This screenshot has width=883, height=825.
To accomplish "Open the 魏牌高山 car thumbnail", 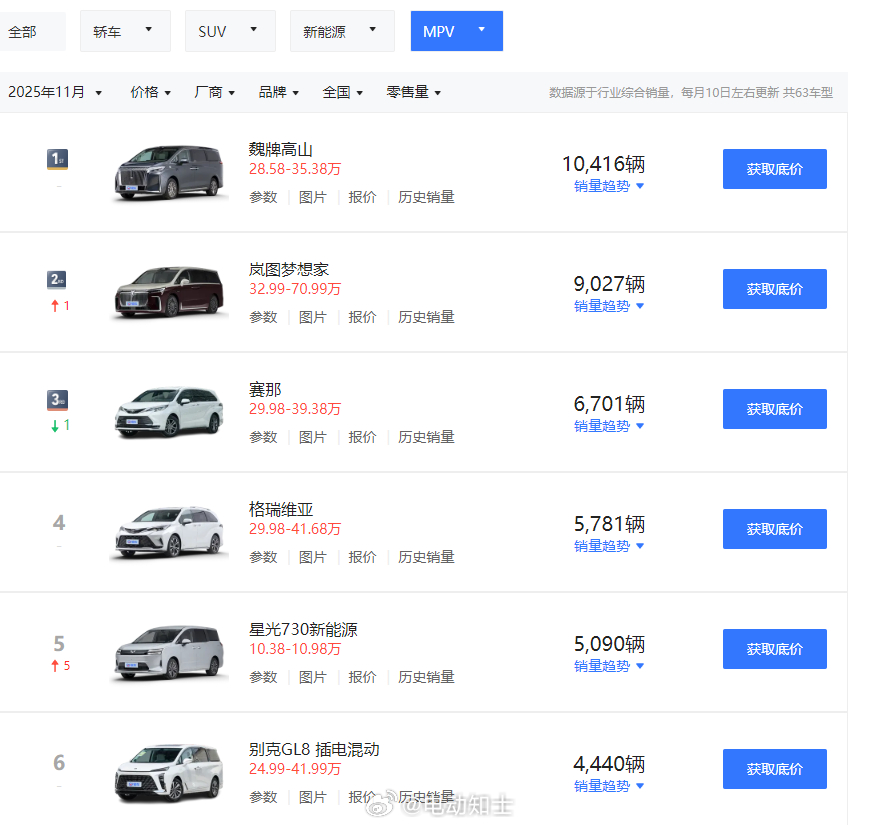I will pyautogui.click(x=169, y=172).
